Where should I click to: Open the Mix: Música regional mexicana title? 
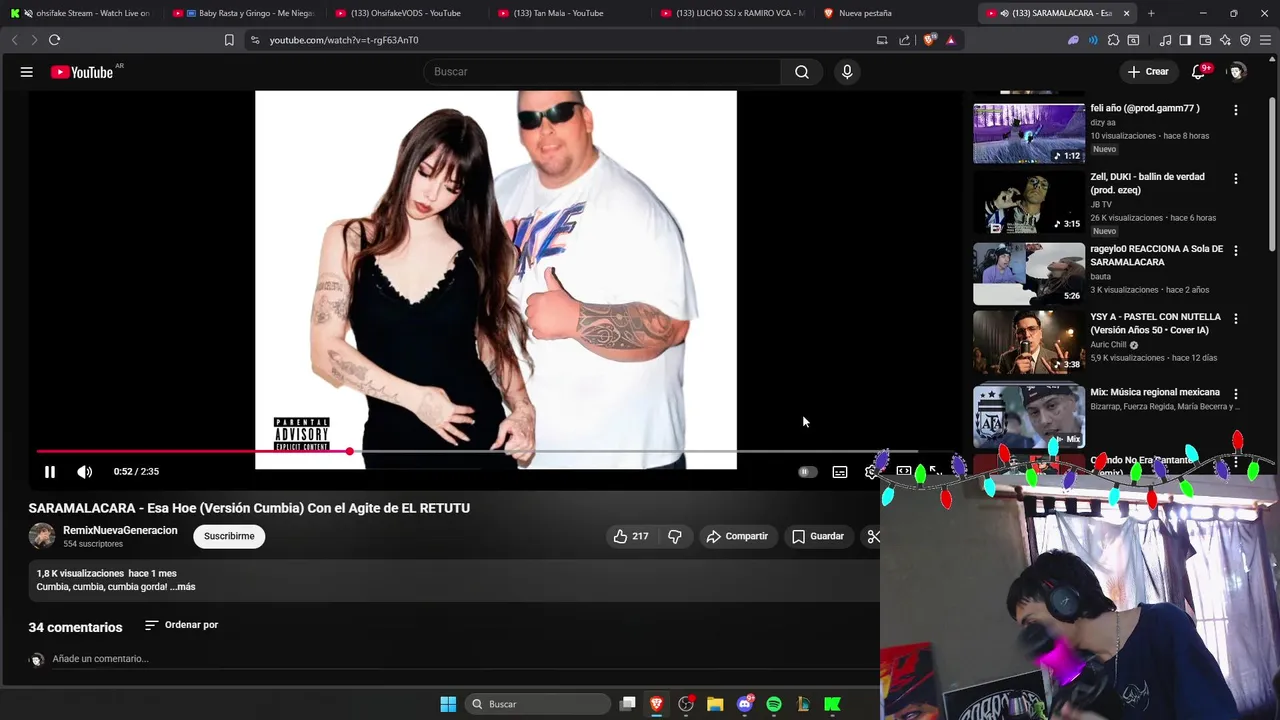coord(1155,392)
